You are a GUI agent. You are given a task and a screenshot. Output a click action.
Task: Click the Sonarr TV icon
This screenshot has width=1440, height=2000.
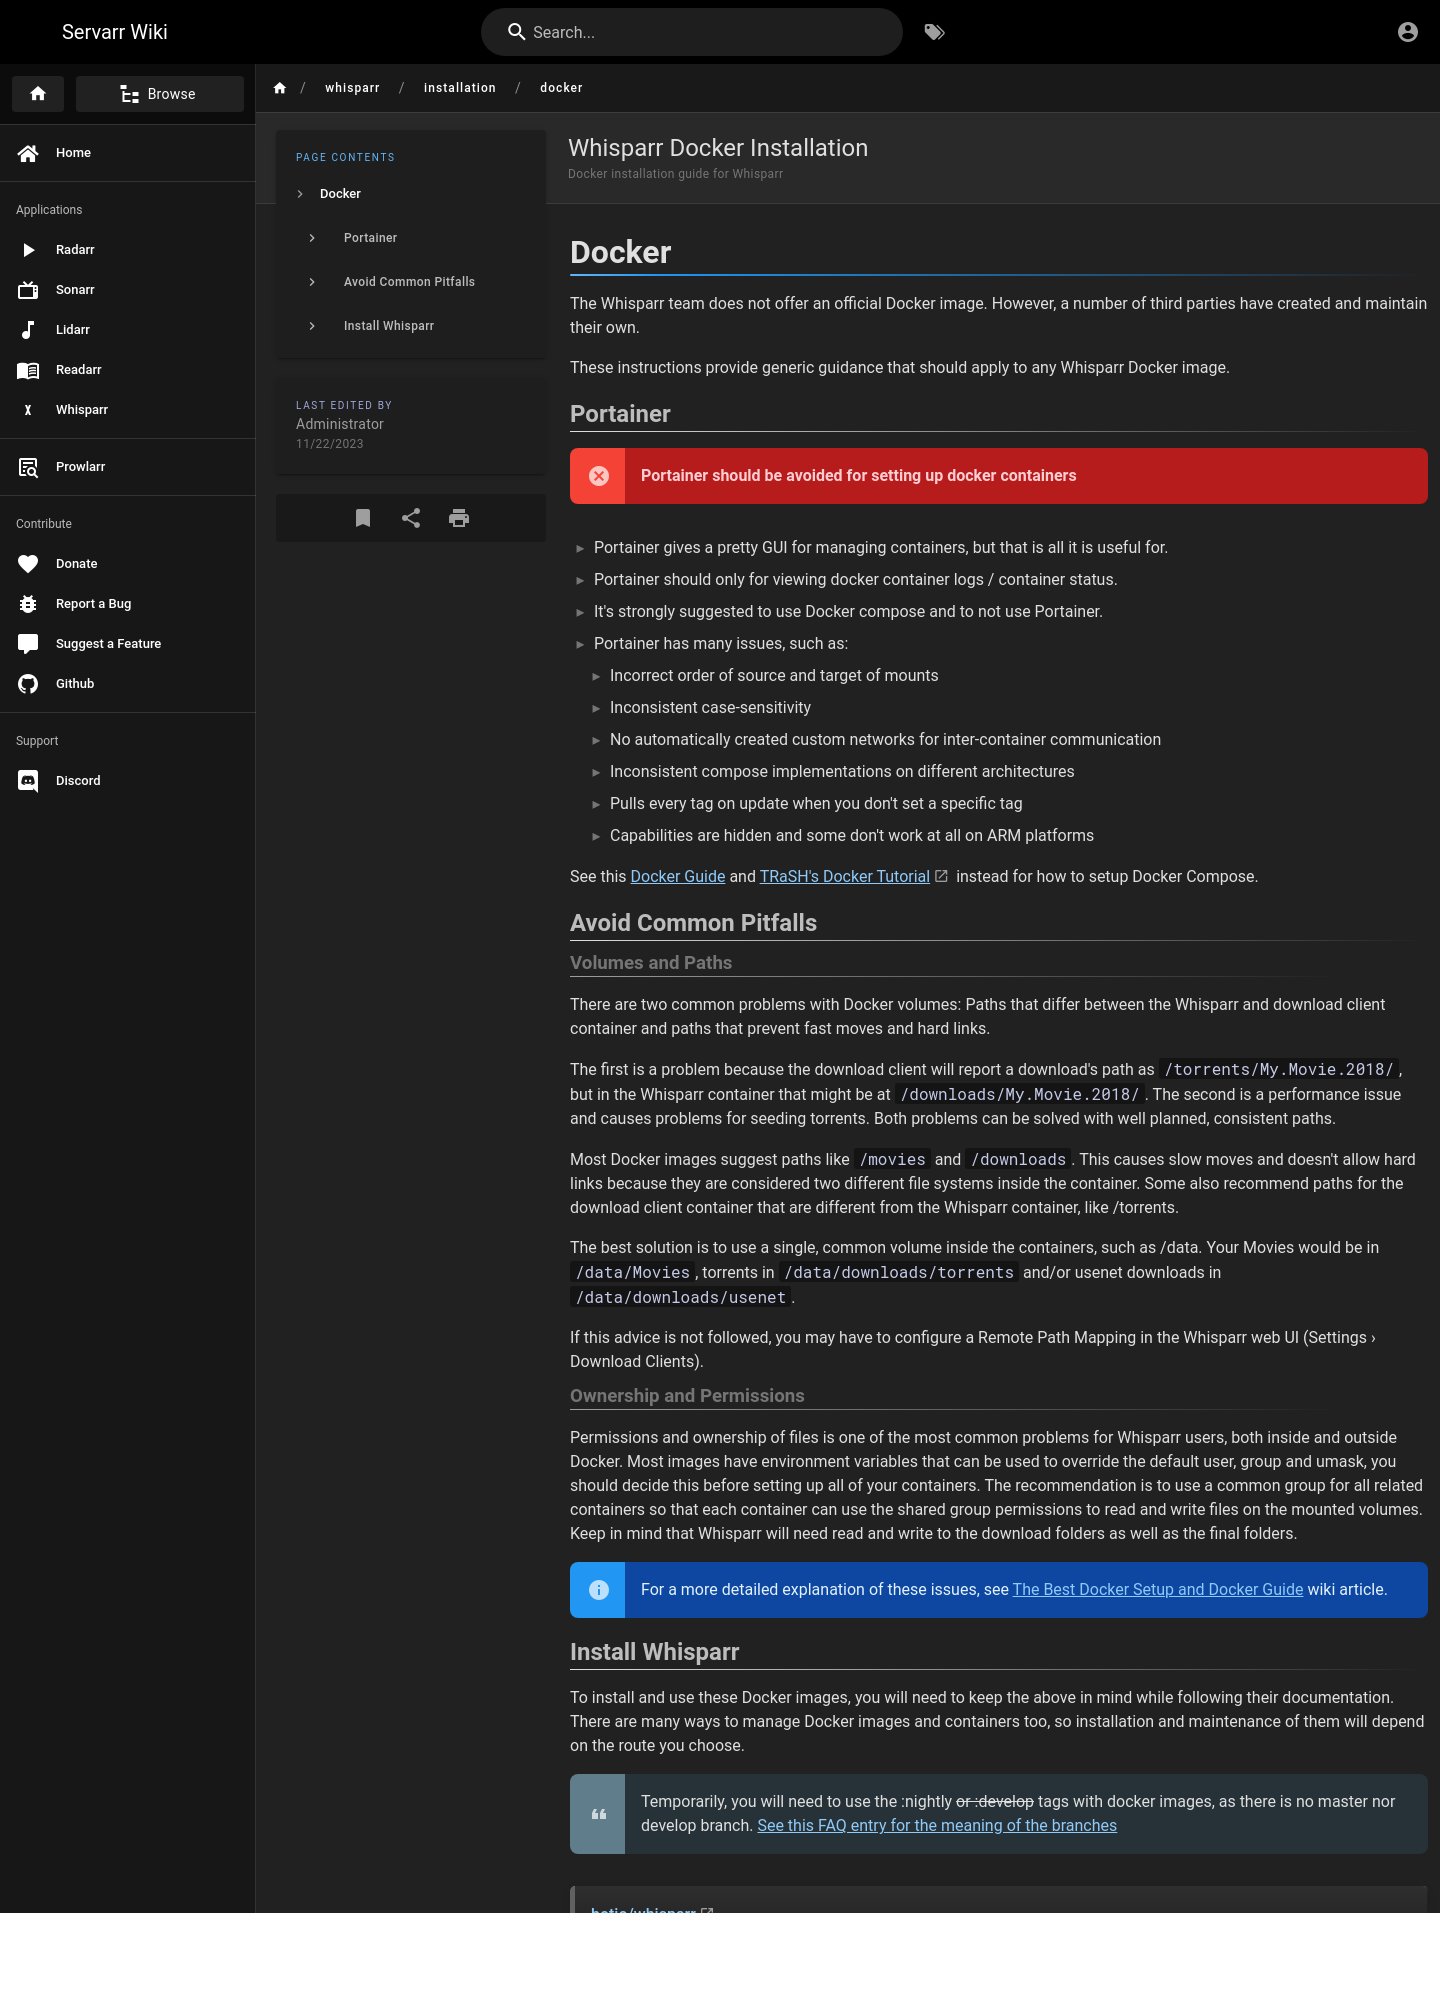pyautogui.click(x=28, y=290)
